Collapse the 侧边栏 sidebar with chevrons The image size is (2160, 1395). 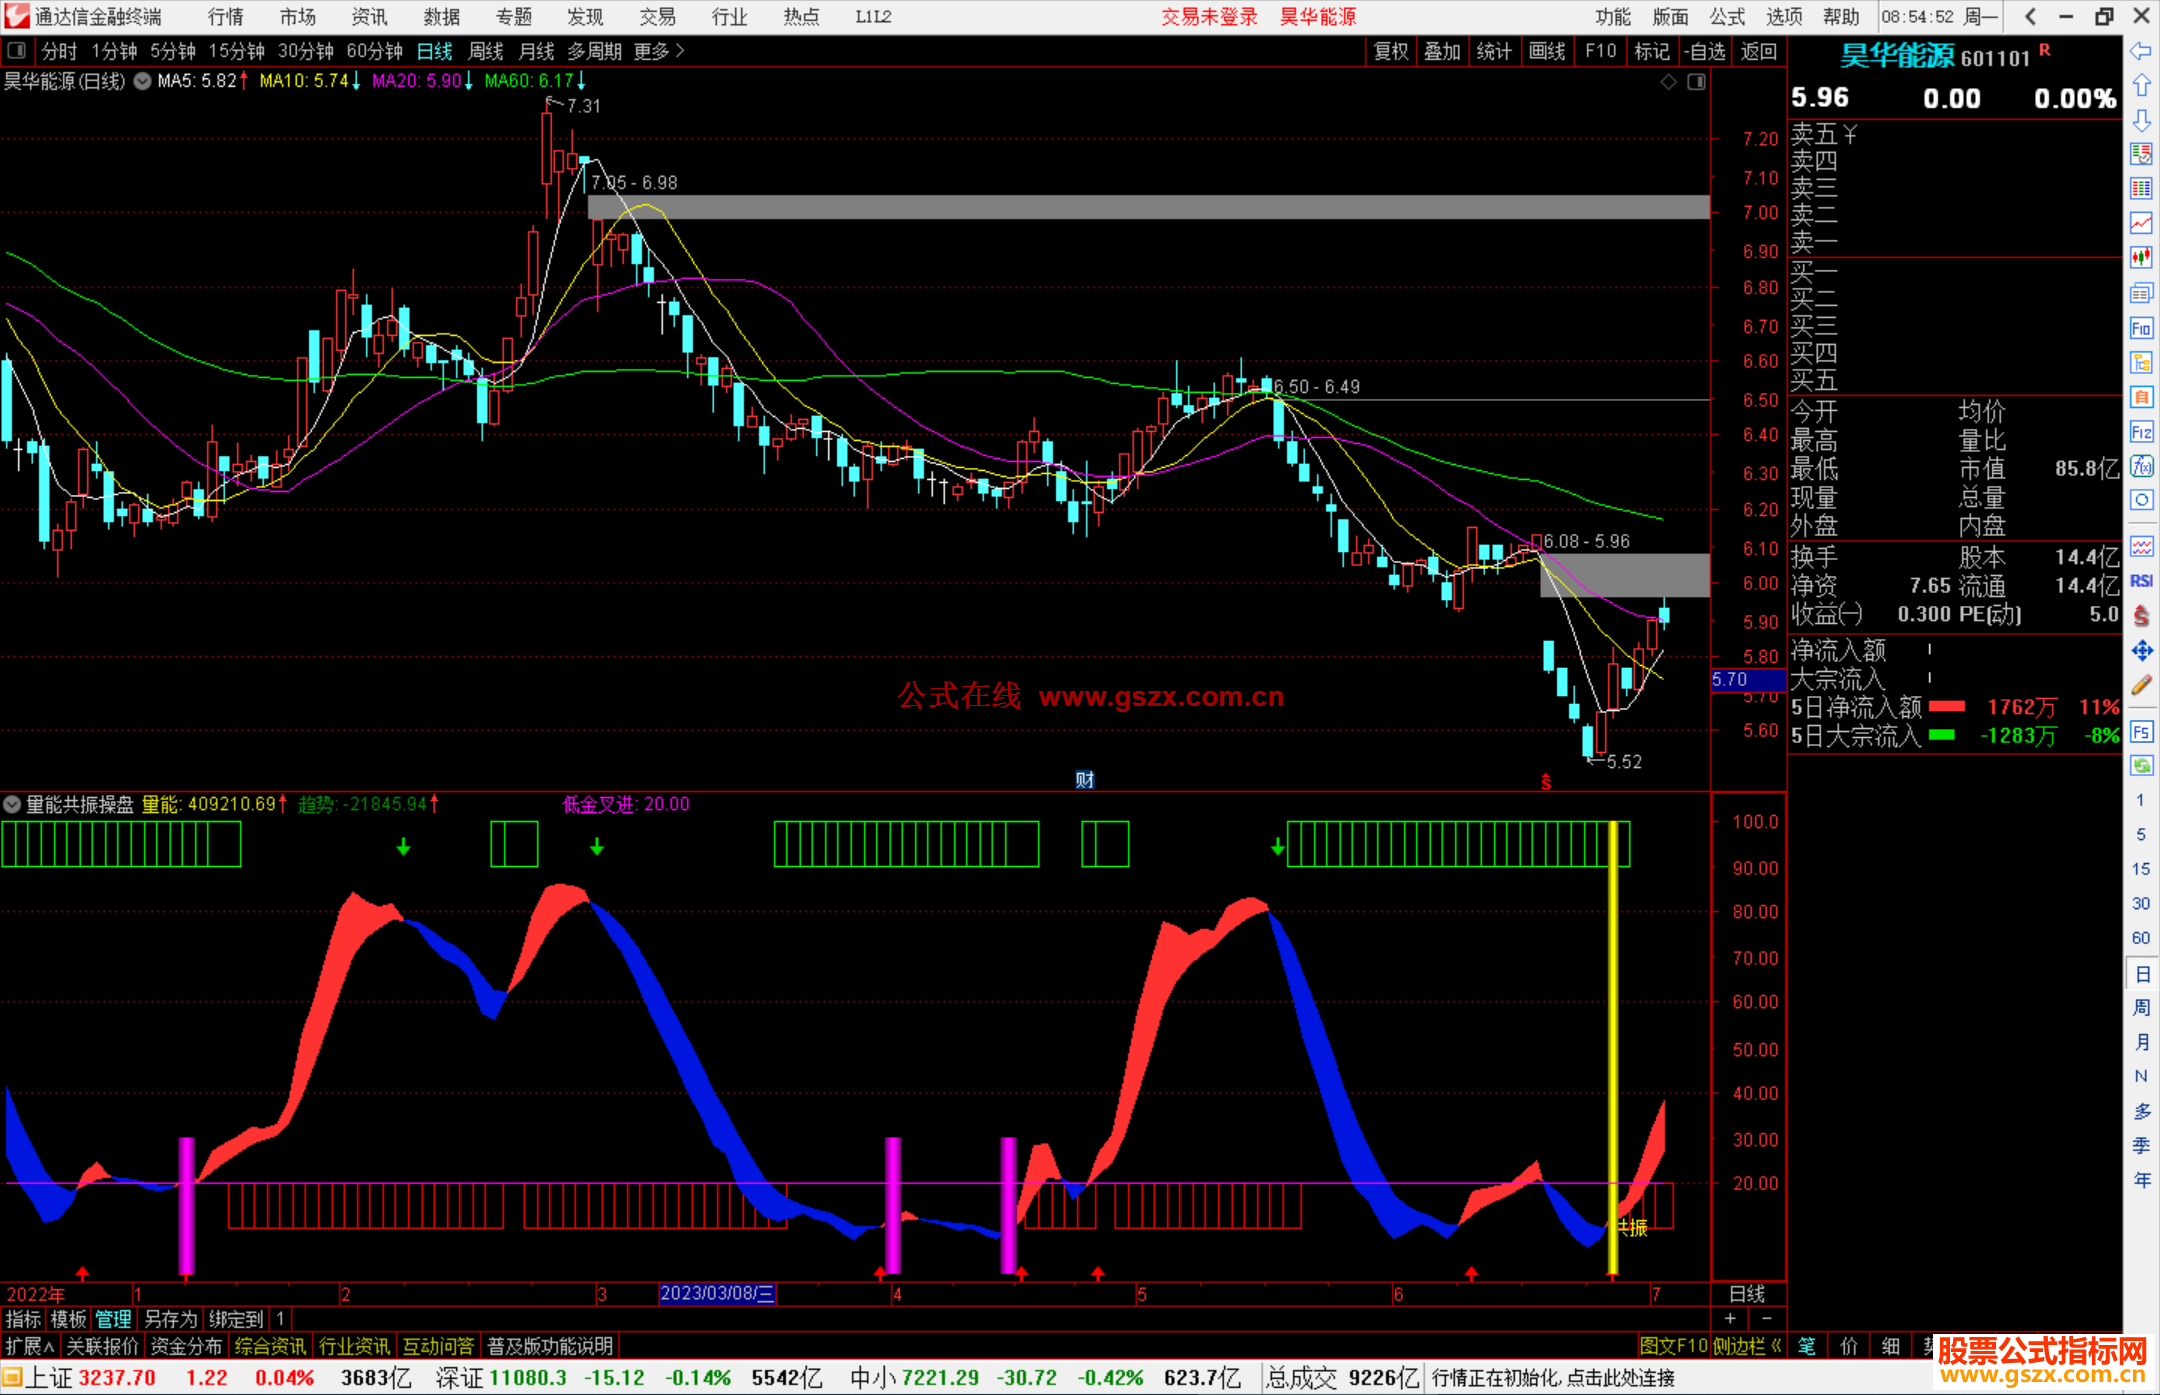pyautogui.click(x=1747, y=1346)
